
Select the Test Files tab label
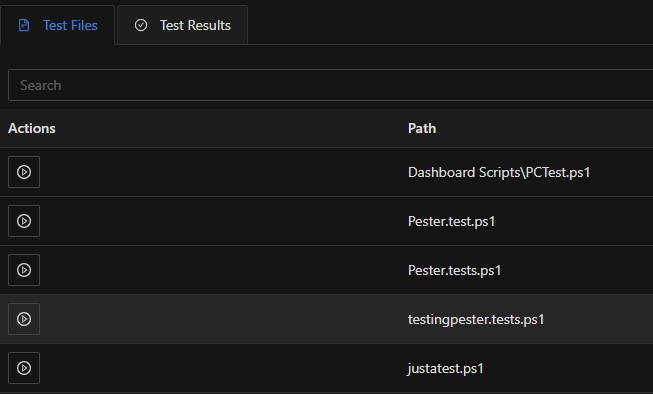[70, 25]
